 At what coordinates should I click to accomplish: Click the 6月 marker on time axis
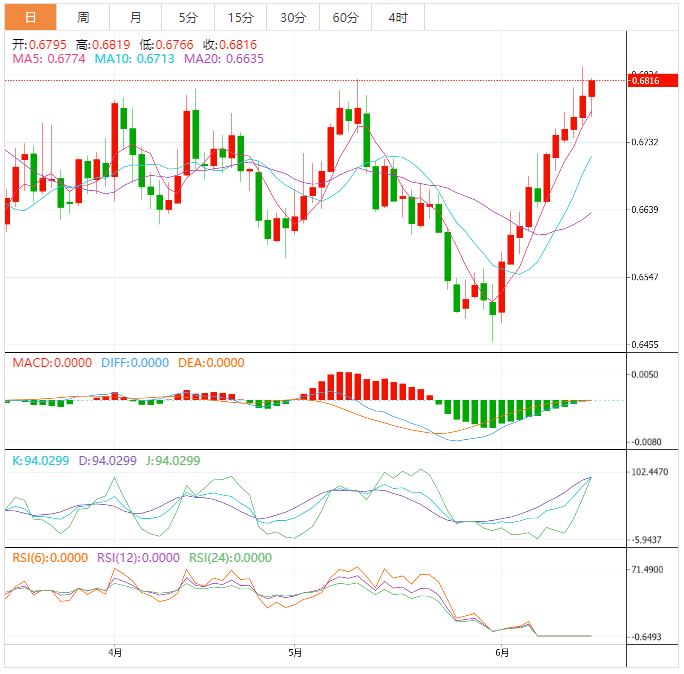[x=502, y=654]
